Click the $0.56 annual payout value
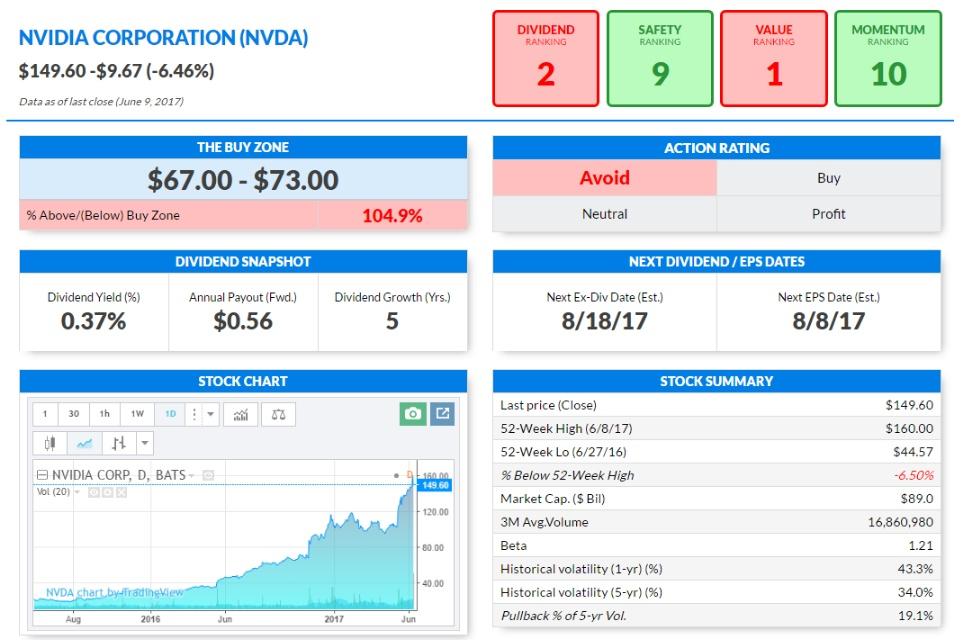The width and height of the screenshot is (962, 640). [x=243, y=321]
